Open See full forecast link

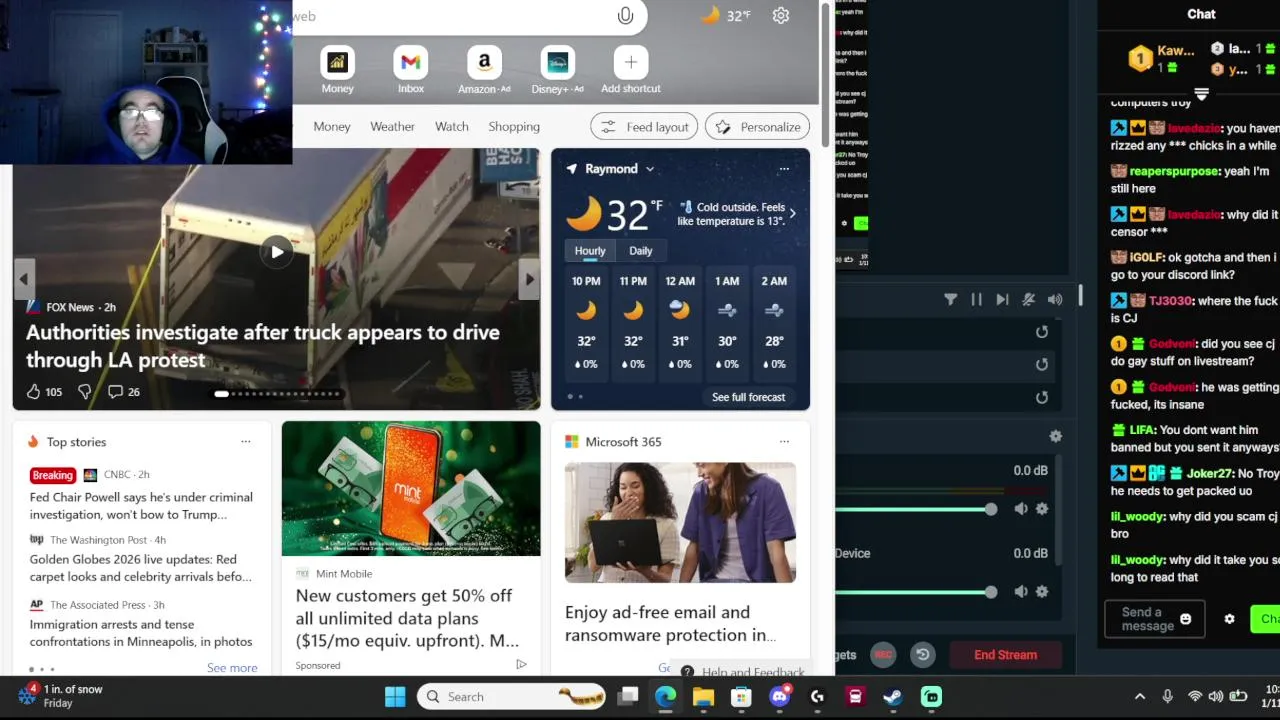click(748, 397)
